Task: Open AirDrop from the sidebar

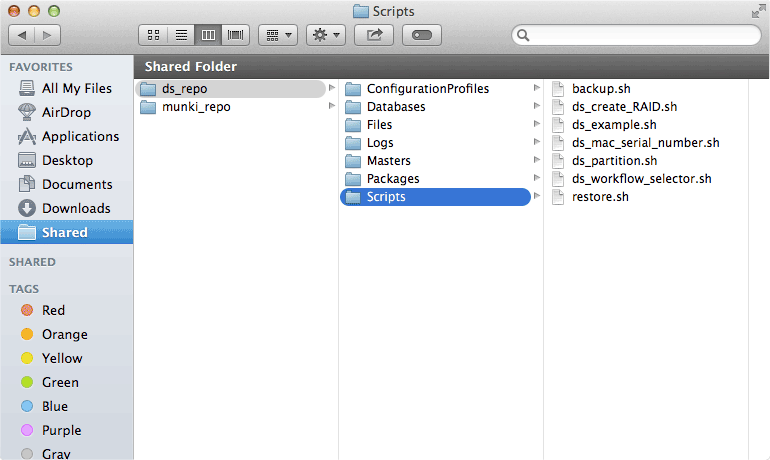Action: click(66, 112)
